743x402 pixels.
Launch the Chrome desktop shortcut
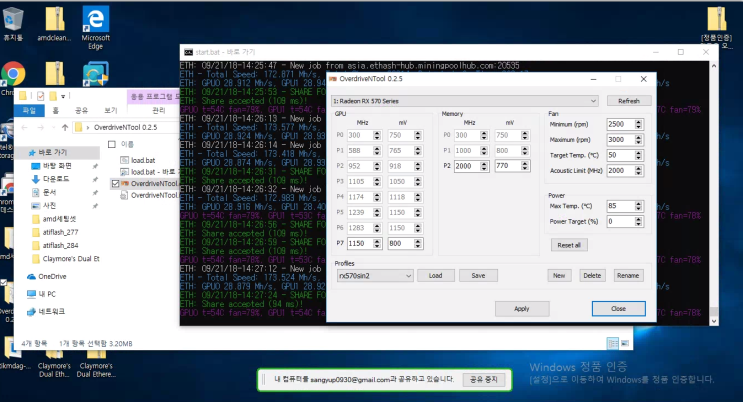tap(13, 76)
